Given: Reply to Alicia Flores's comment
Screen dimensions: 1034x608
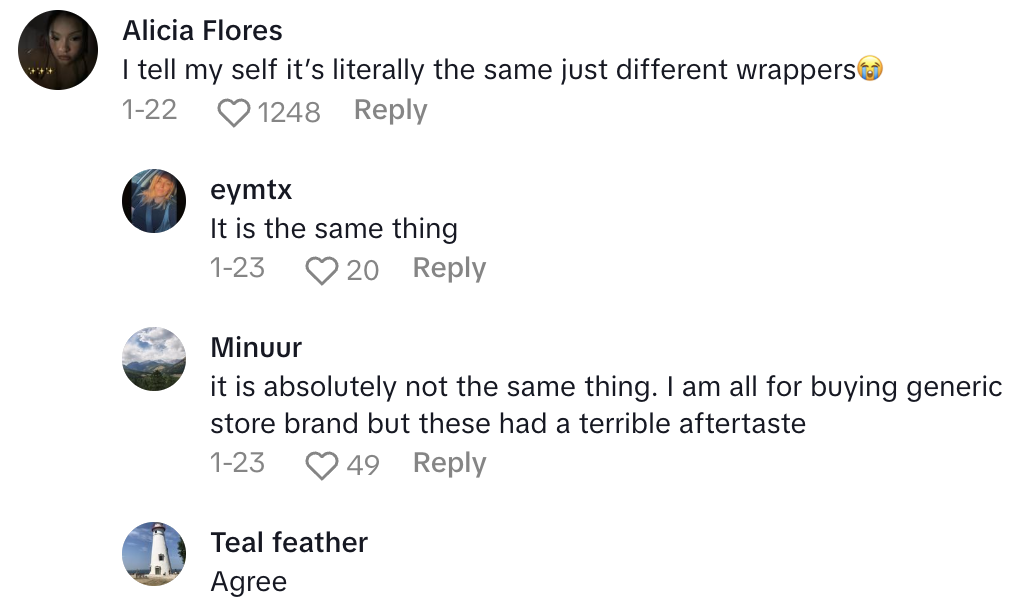Looking at the screenshot, I should (390, 110).
